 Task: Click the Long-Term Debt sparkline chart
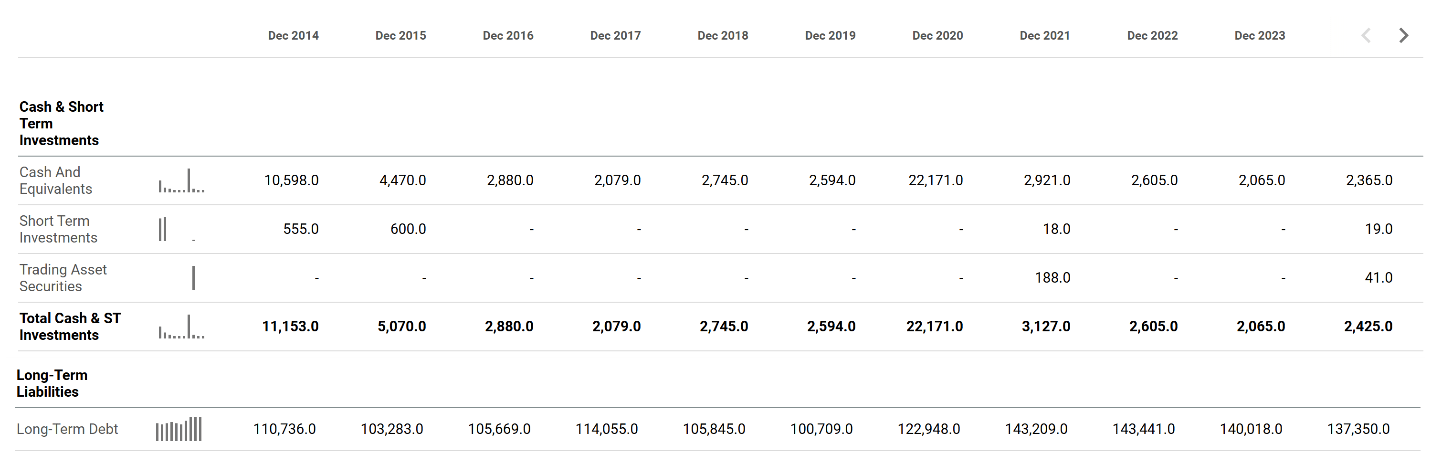[179, 430]
